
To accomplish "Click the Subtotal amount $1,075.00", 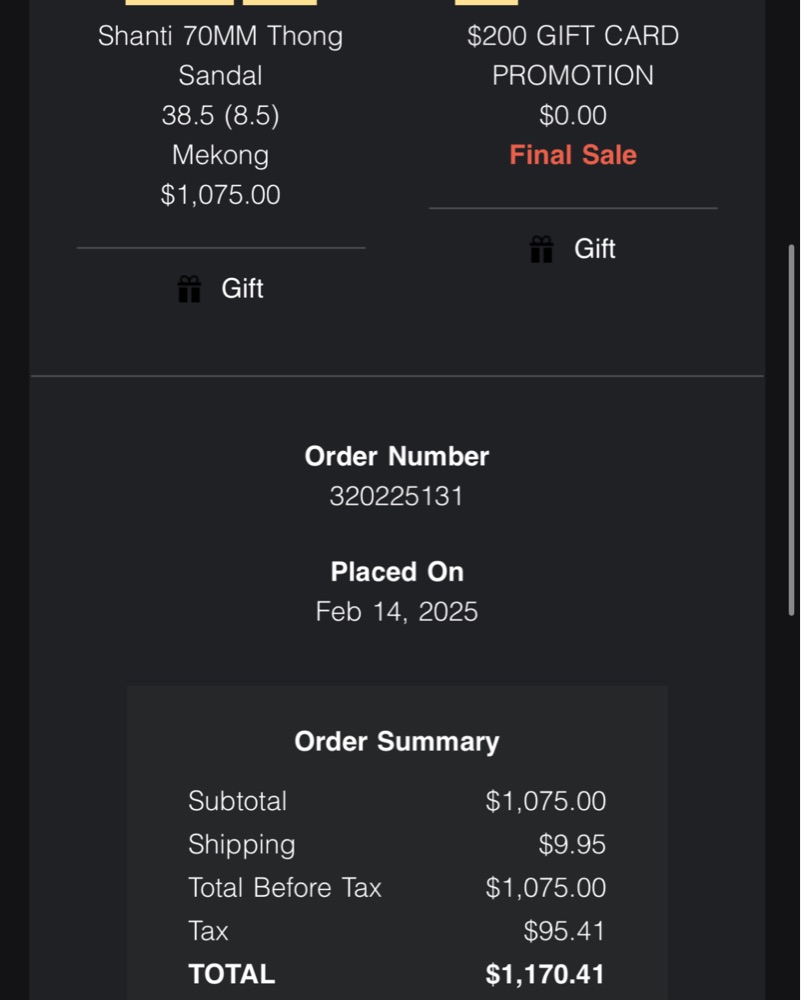I will coord(545,802).
